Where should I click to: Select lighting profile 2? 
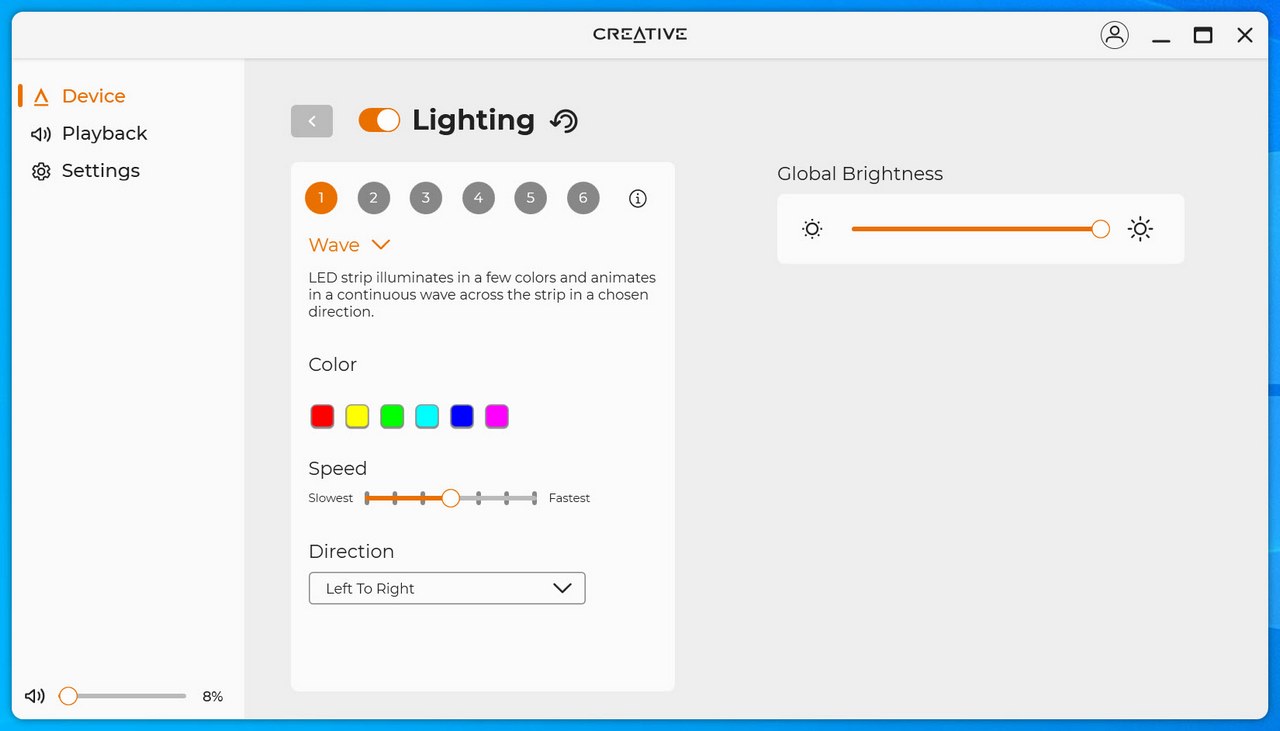(373, 198)
